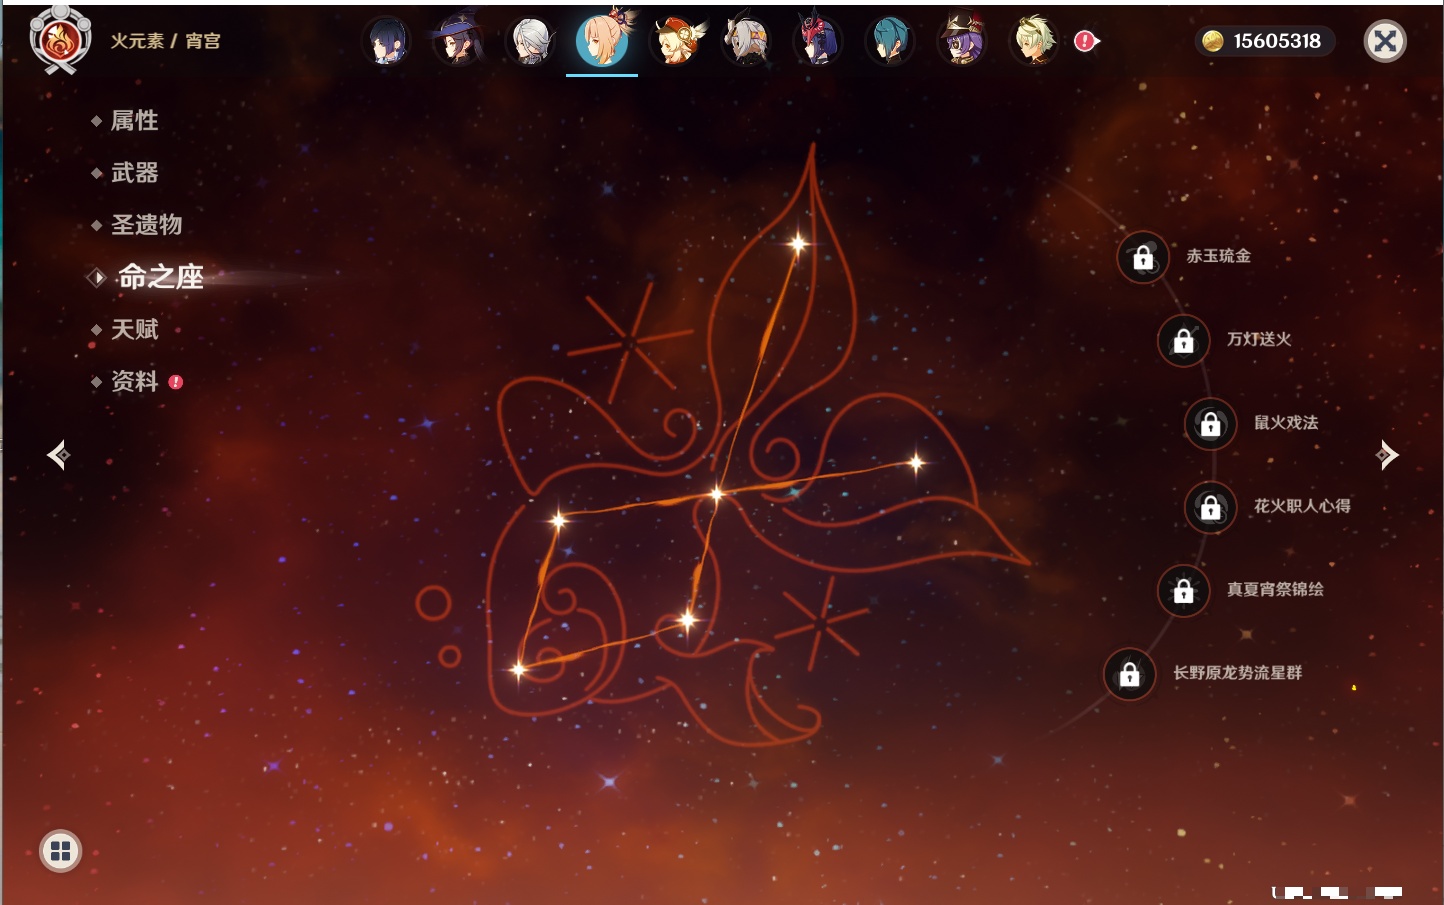Close the character screen with X

click(1385, 41)
